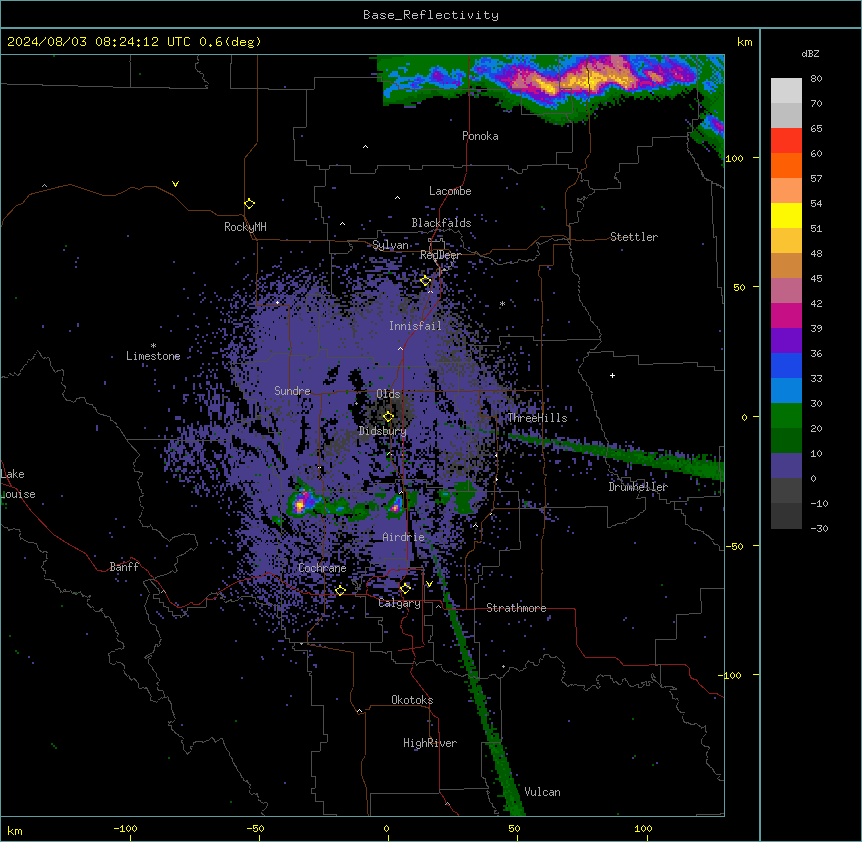Click the dBZ legend heading

pos(810,53)
